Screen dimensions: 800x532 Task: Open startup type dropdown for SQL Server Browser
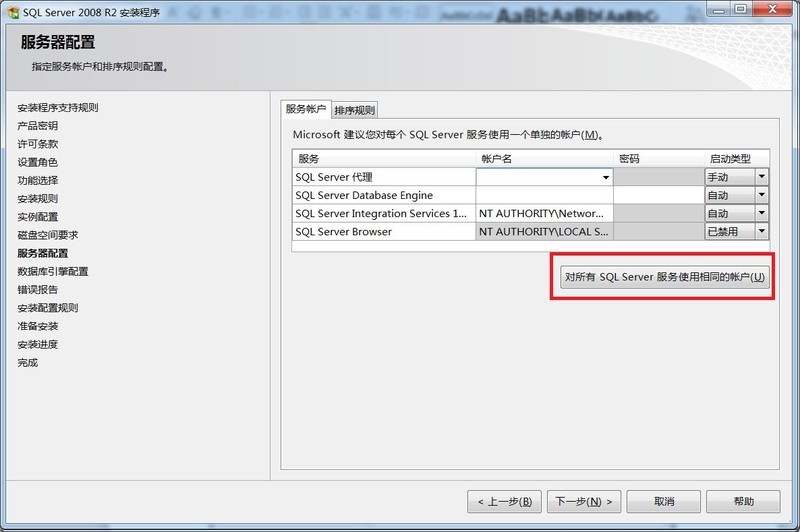[x=761, y=231]
